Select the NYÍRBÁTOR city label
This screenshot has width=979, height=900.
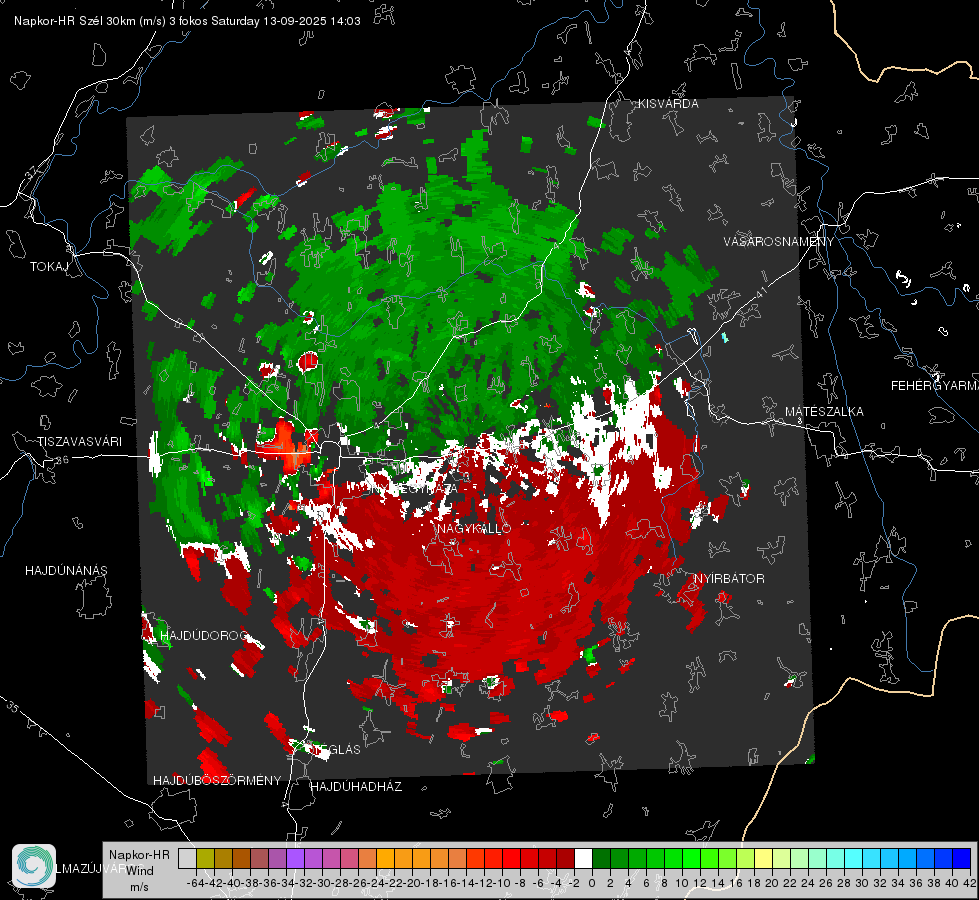[729, 579]
